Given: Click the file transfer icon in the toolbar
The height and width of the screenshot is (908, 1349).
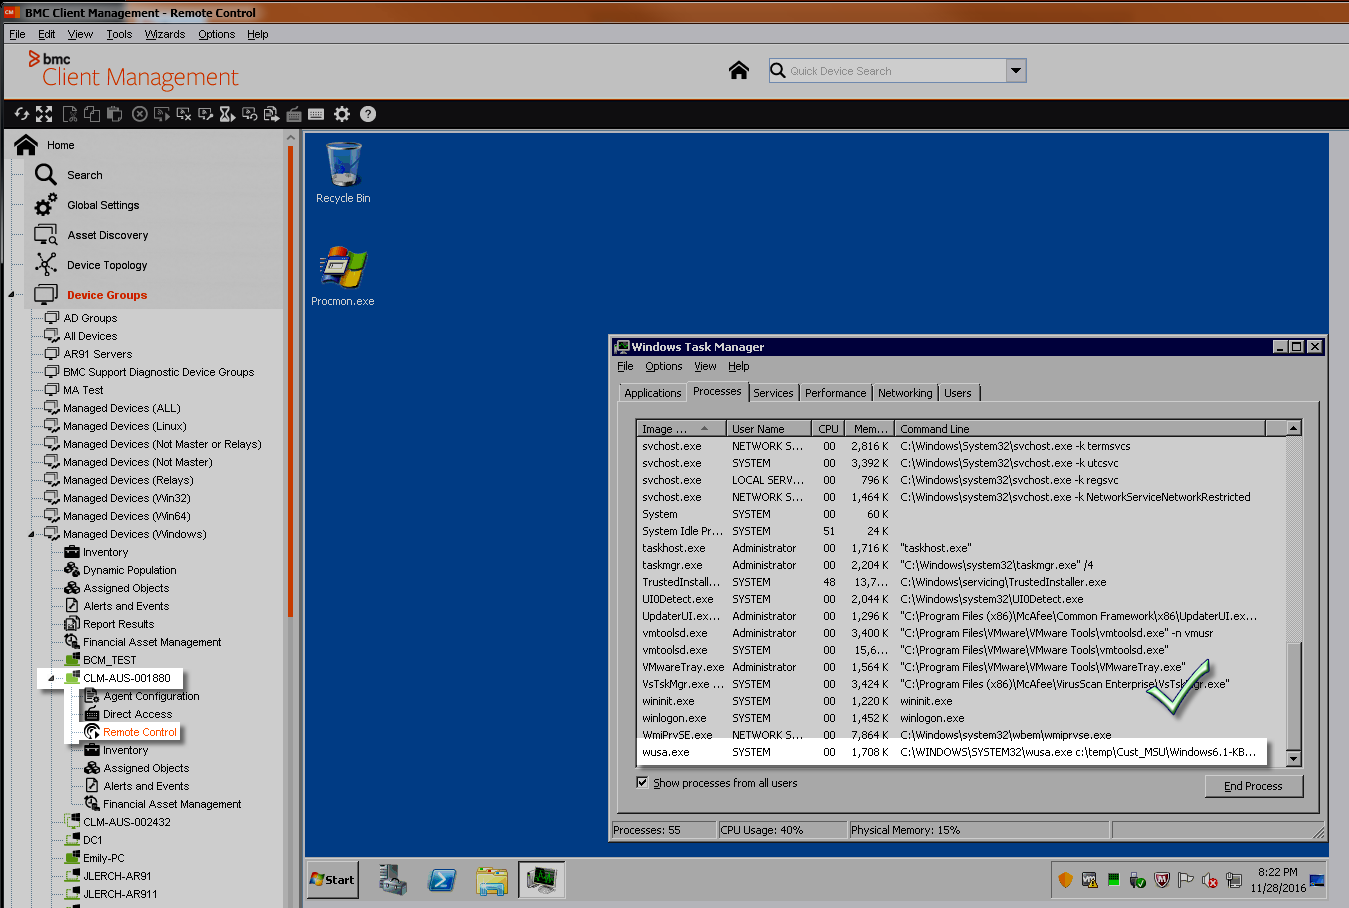Looking at the screenshot, I should click(x=271, y=114).
